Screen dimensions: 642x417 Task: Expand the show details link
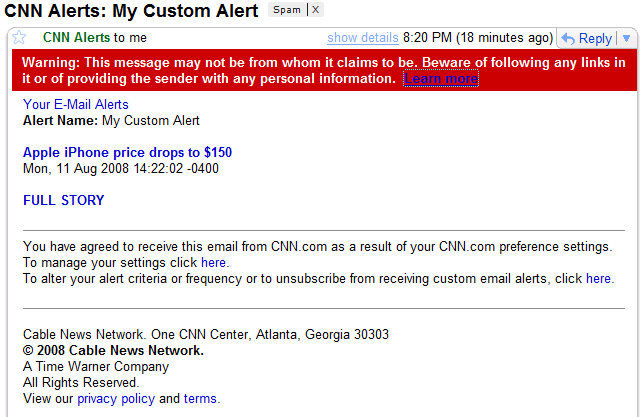(x=363, y=38)
